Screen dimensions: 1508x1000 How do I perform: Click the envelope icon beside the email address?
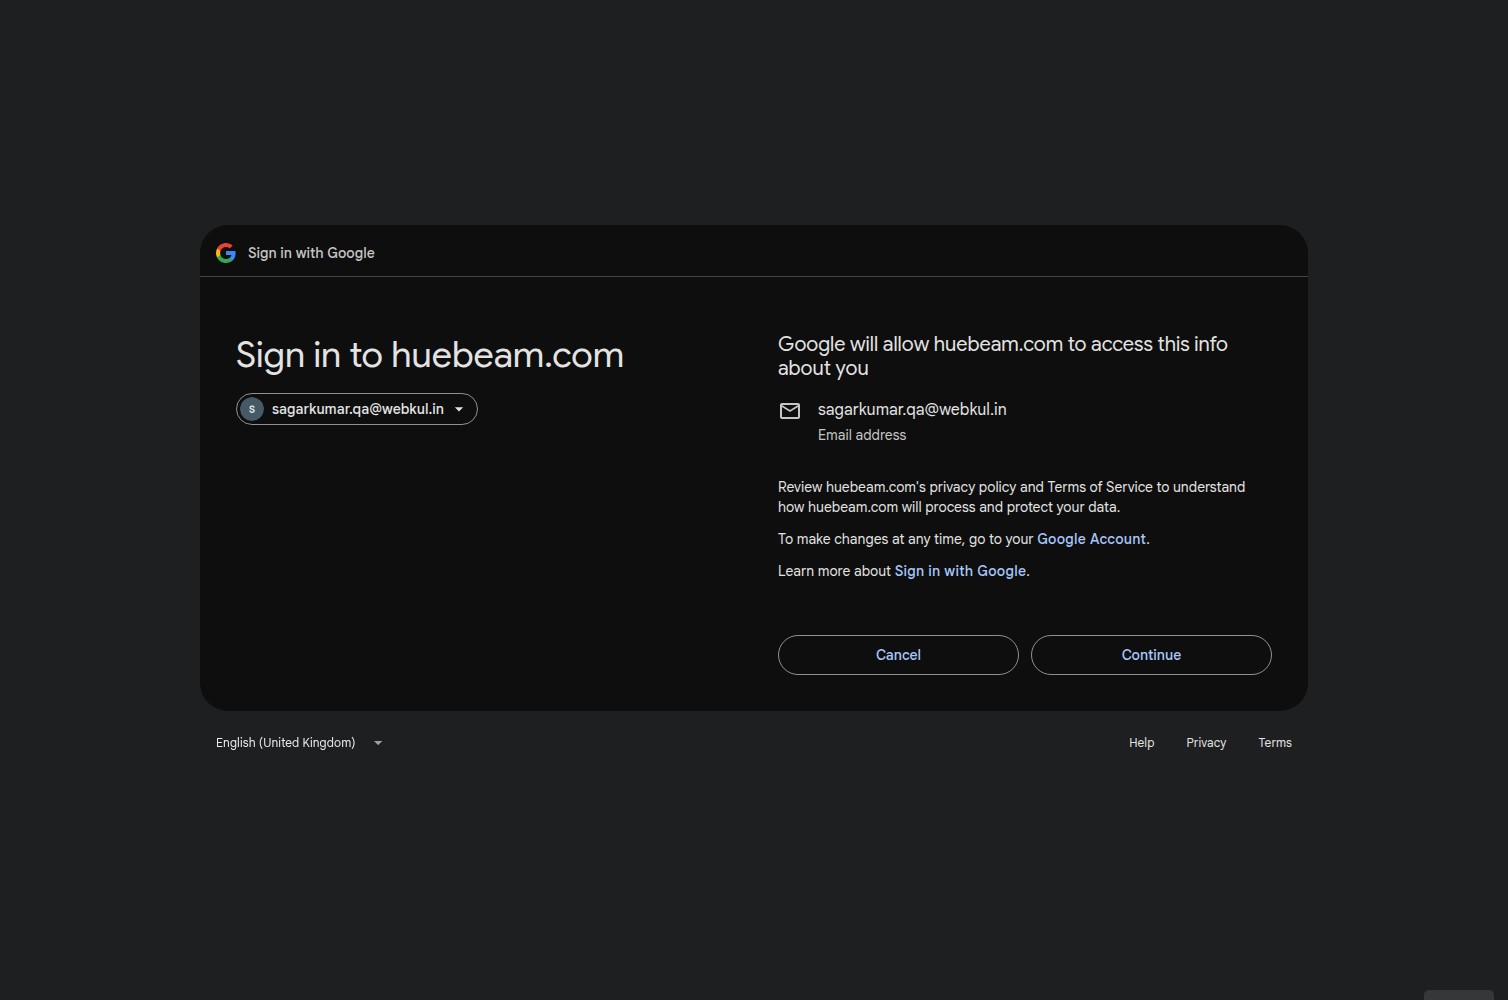pyautogui.click(x=790, y=411)
